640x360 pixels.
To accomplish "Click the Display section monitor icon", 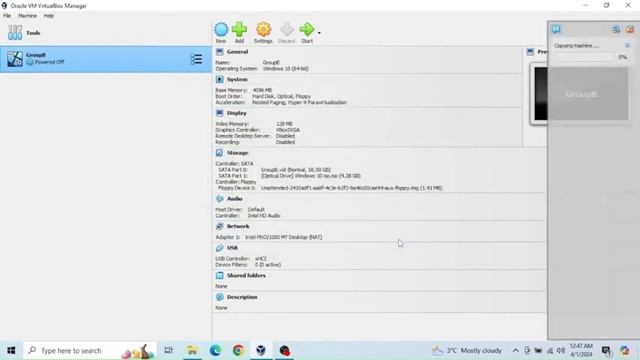I will tap(220, 113).
